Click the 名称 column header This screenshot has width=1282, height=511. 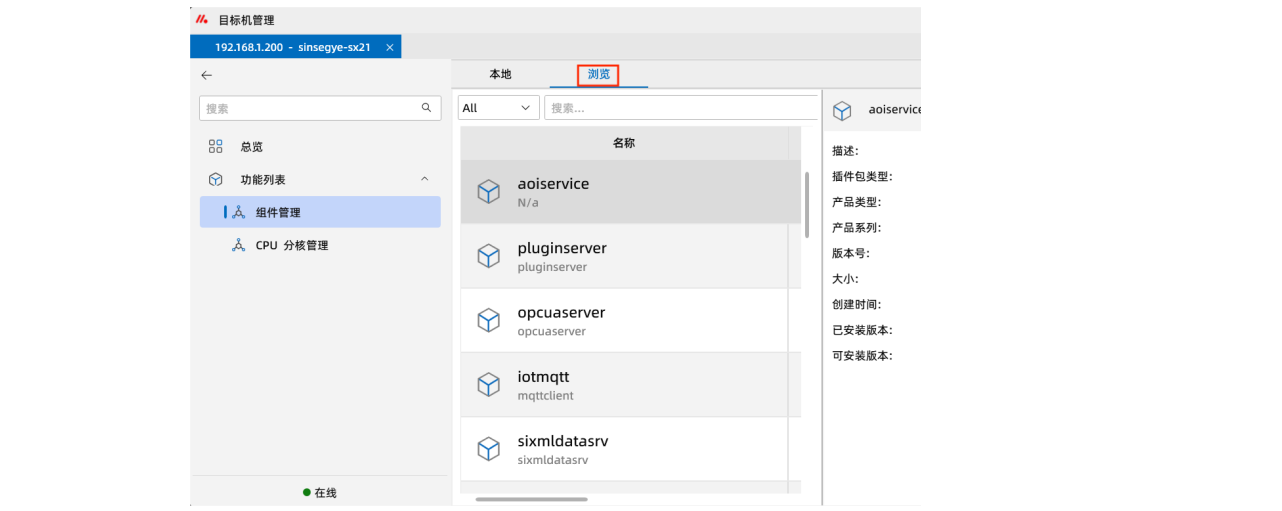(623, 143)
